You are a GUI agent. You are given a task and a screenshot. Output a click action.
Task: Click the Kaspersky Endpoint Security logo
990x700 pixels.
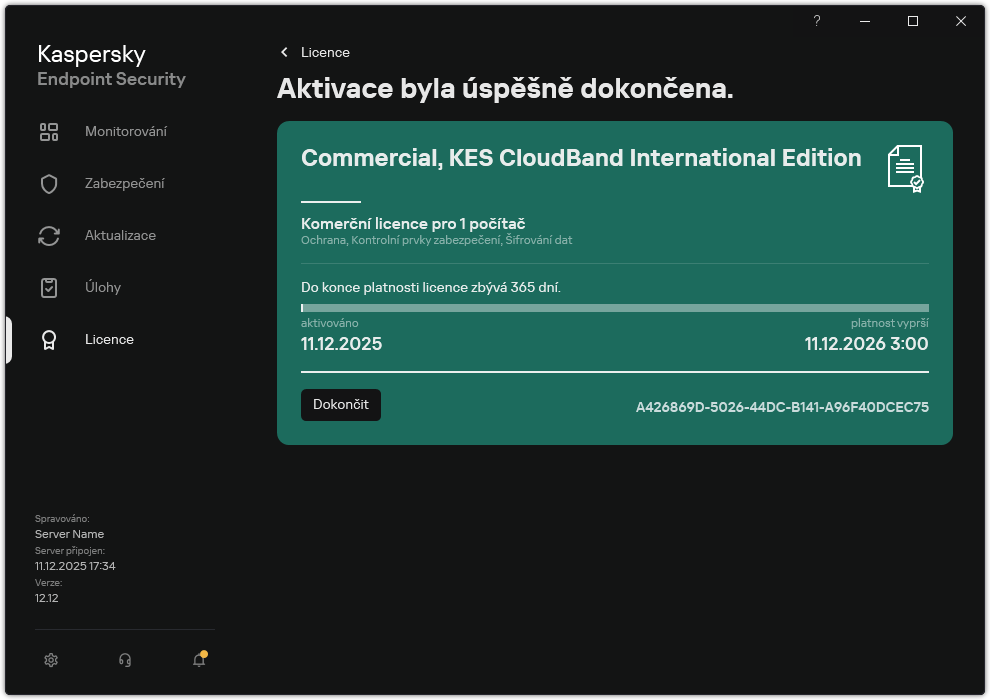(111, 64)
